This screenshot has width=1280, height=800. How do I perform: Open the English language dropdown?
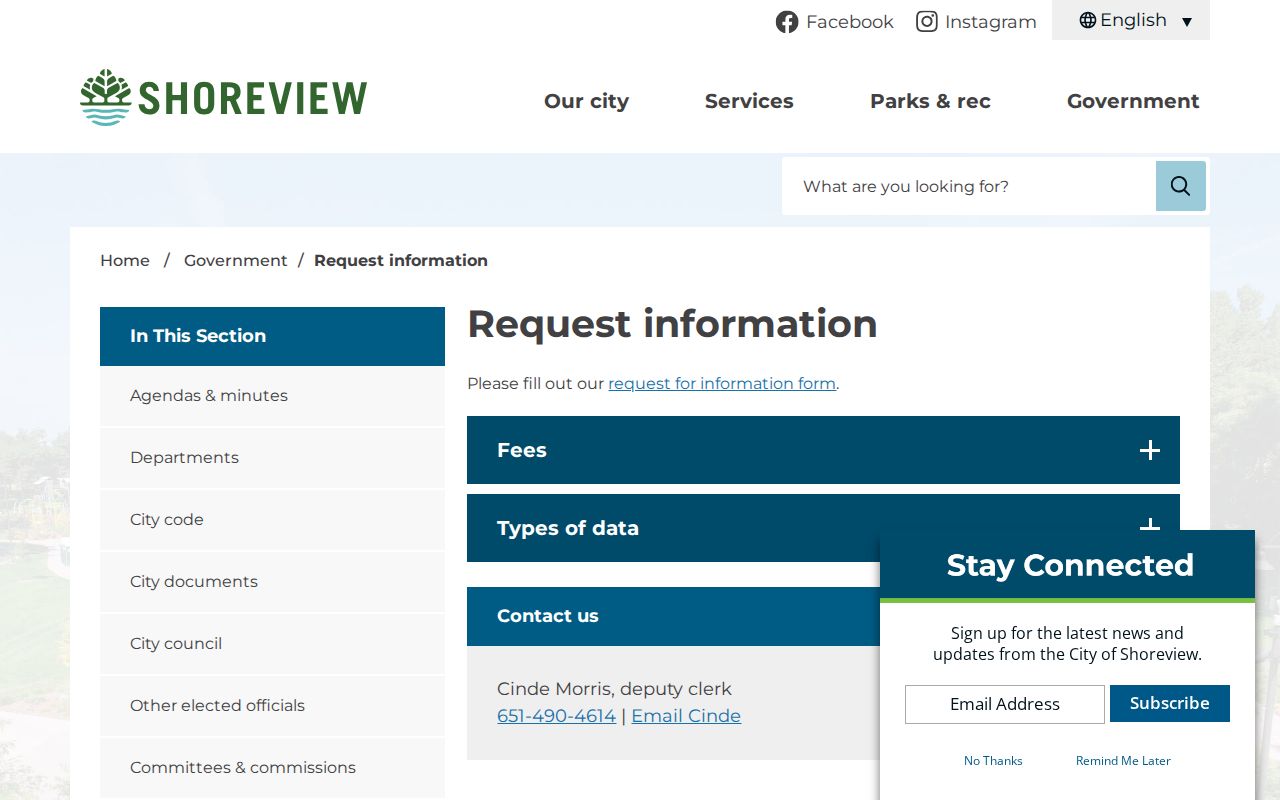pyautogui.click(x=1131, y=20)
